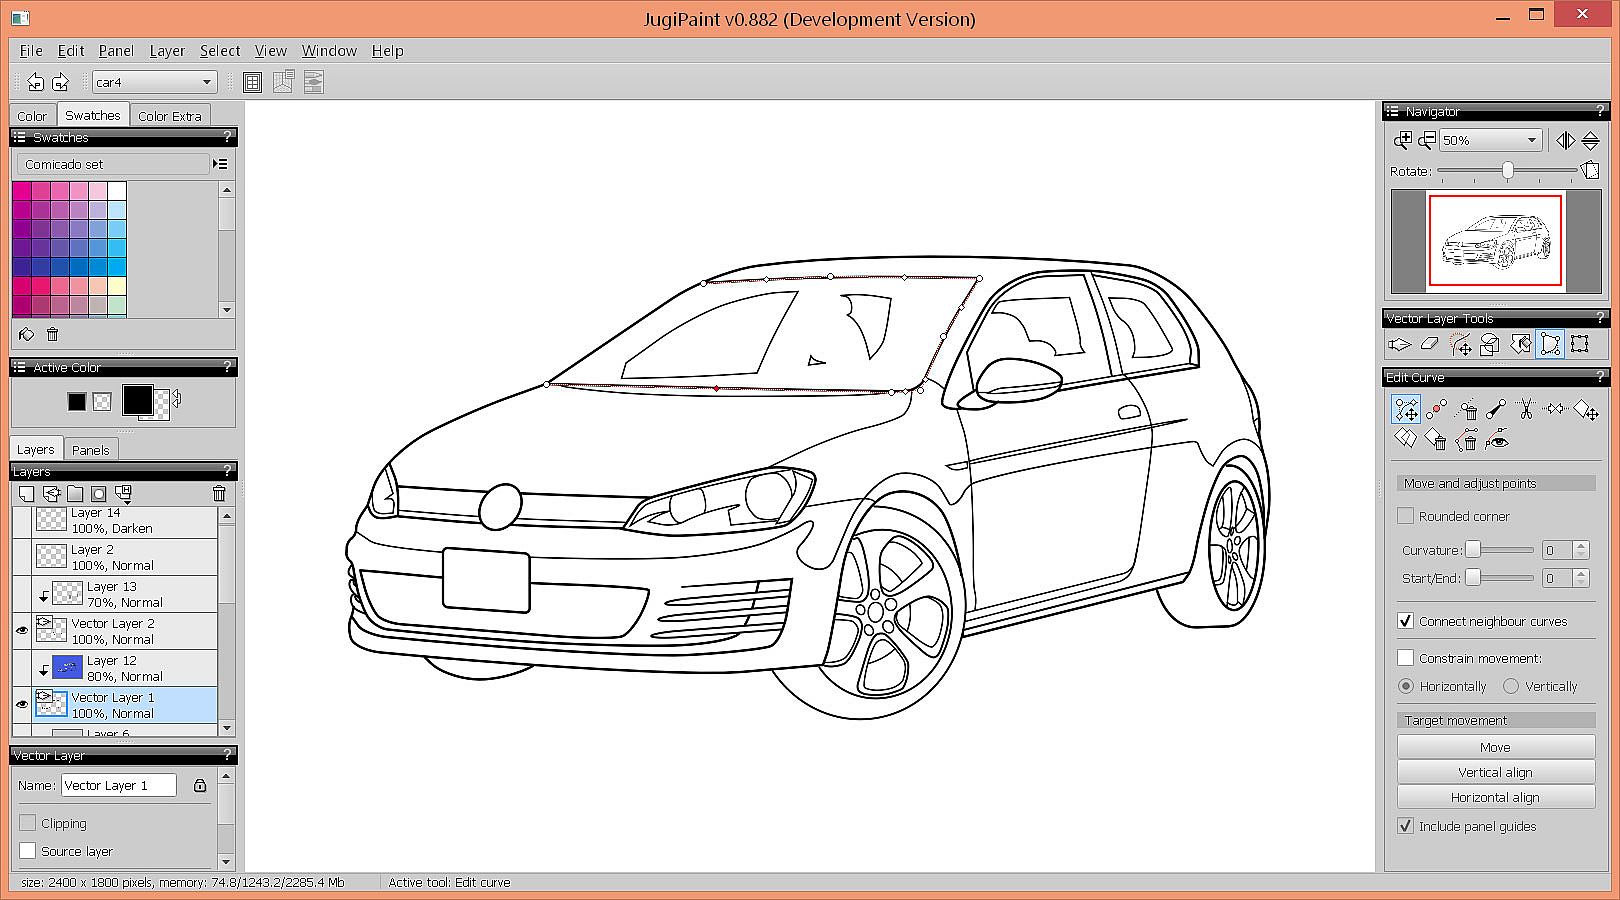Screen dimensions: 1620x900
Task: Click the zoom in magnifier in Navigator
Action: 1403,140
